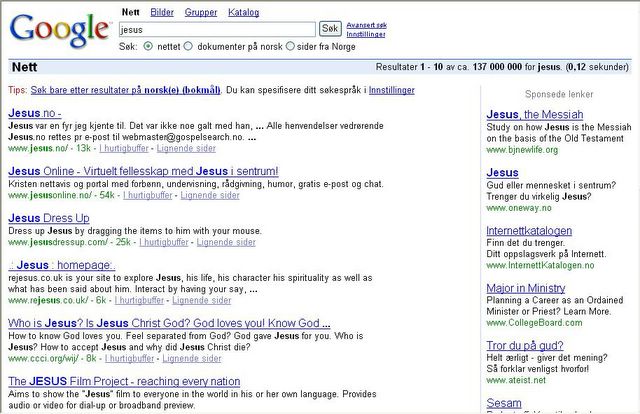Select the Nett tab
Screen dimensions: 640x414
click(x=131, y=12)
